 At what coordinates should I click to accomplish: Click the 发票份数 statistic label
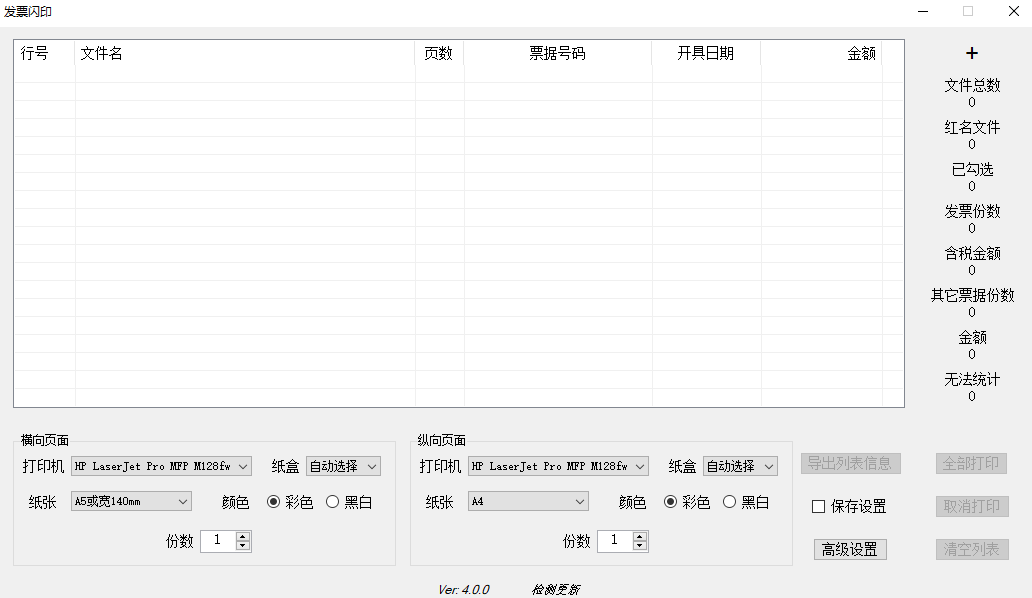point(972,211)
